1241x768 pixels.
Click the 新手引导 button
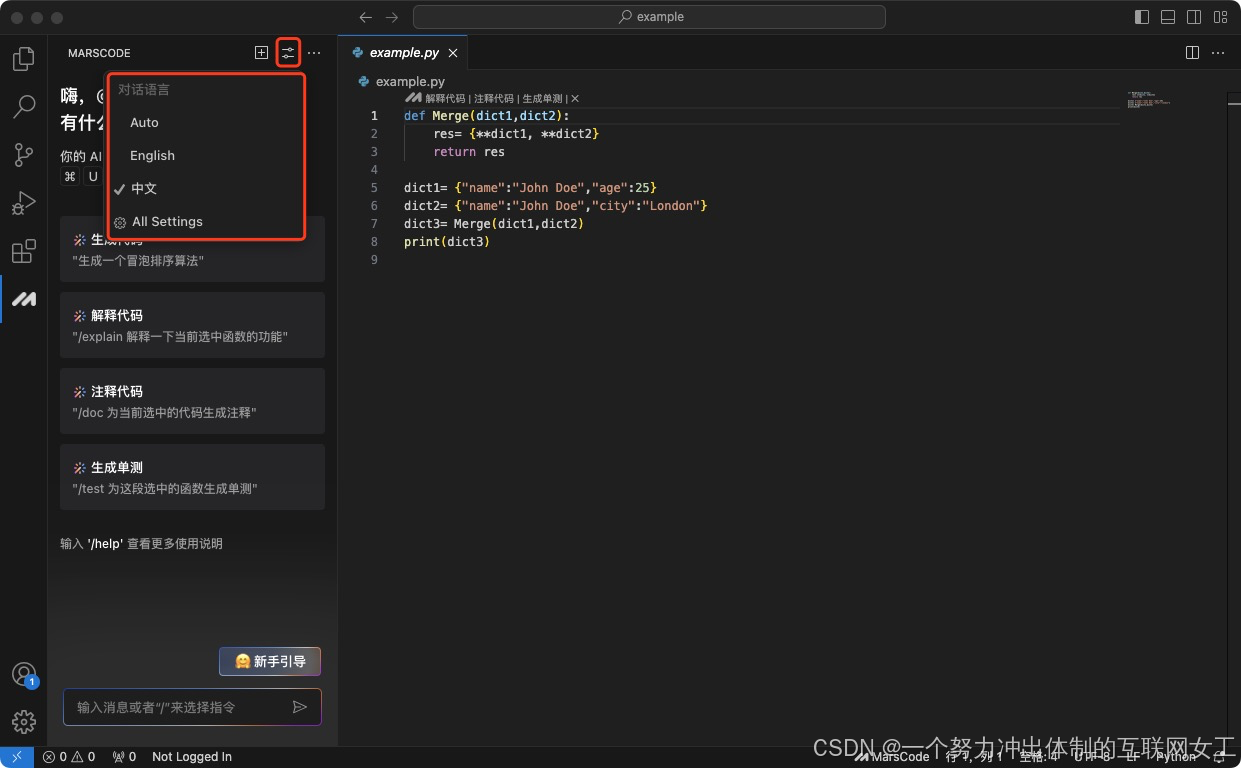(270, 661)
